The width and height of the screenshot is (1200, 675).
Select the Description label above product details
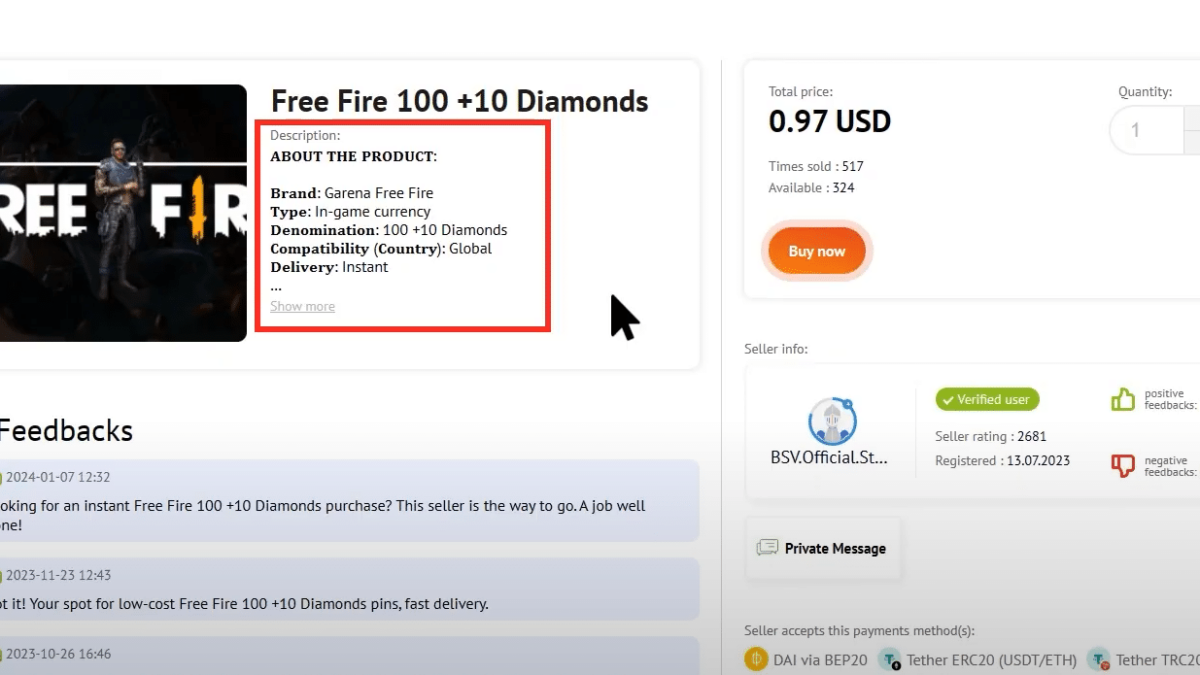304,135
